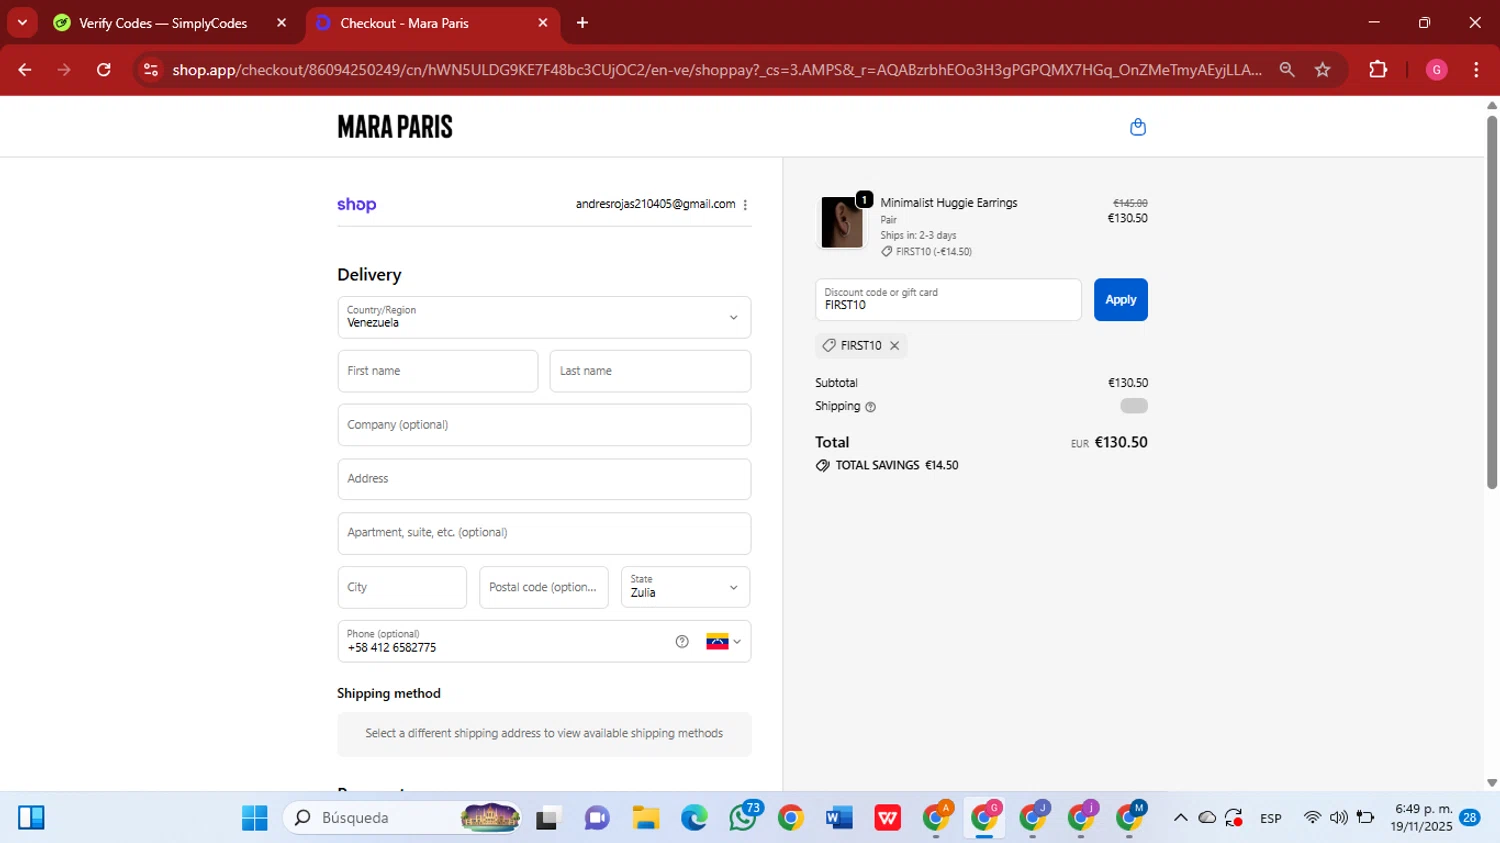The image size is (1500, 843).
Task: Click the Discount code or gift card field
Action: 948,300
